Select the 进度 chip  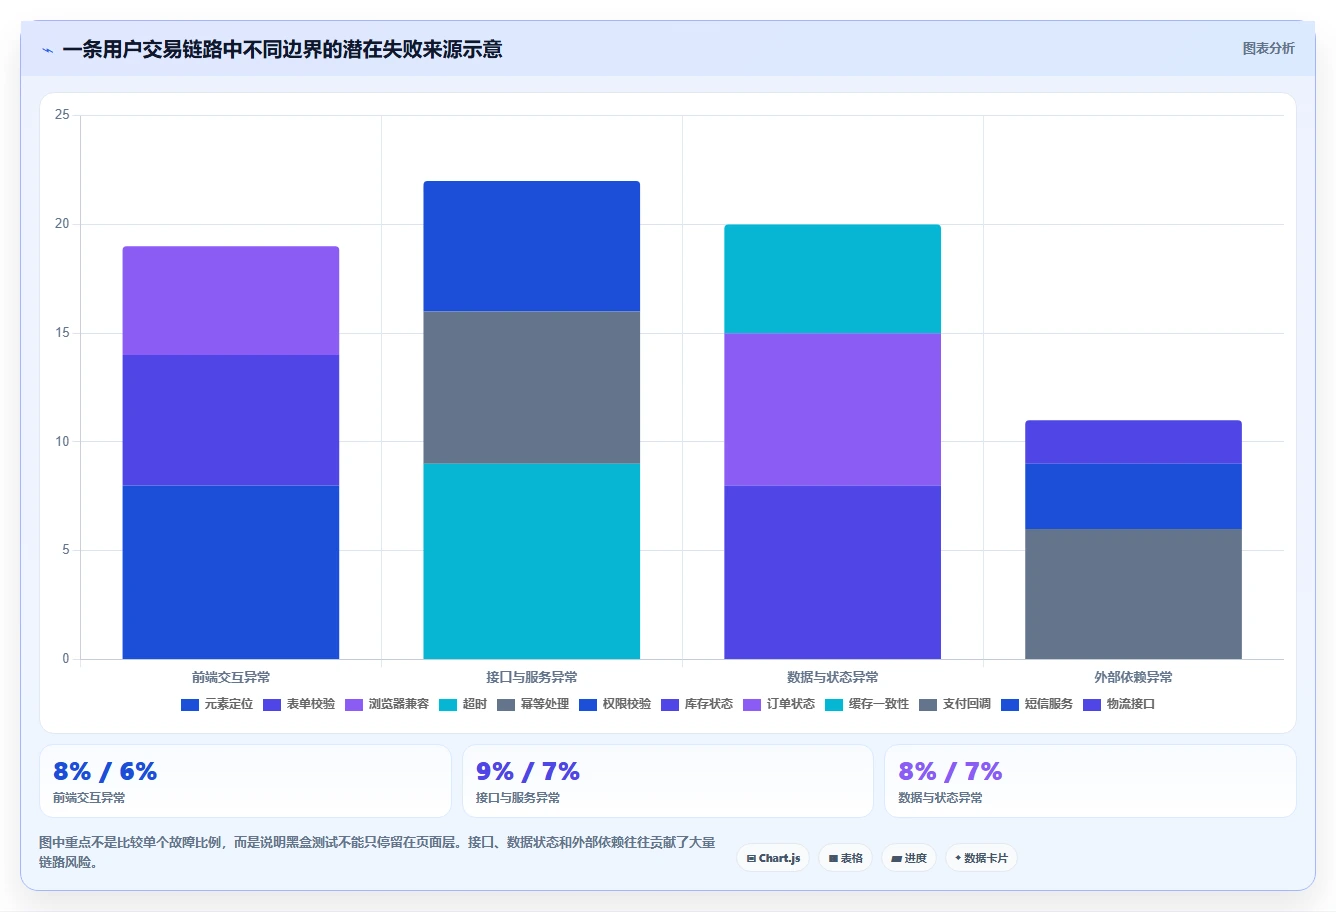click(908, 858)
